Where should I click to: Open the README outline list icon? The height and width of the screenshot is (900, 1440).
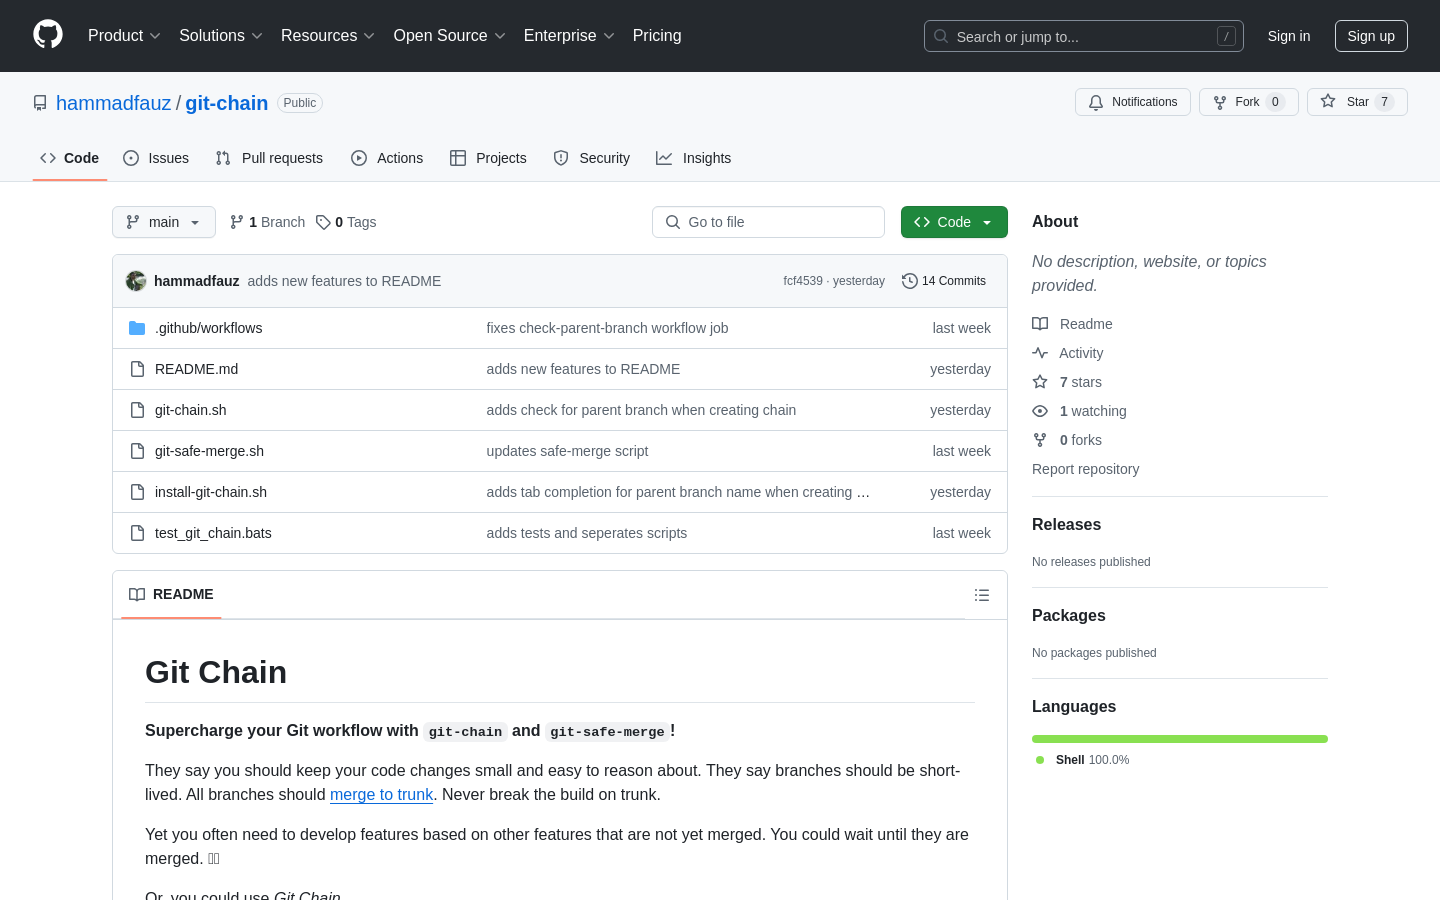982,595
